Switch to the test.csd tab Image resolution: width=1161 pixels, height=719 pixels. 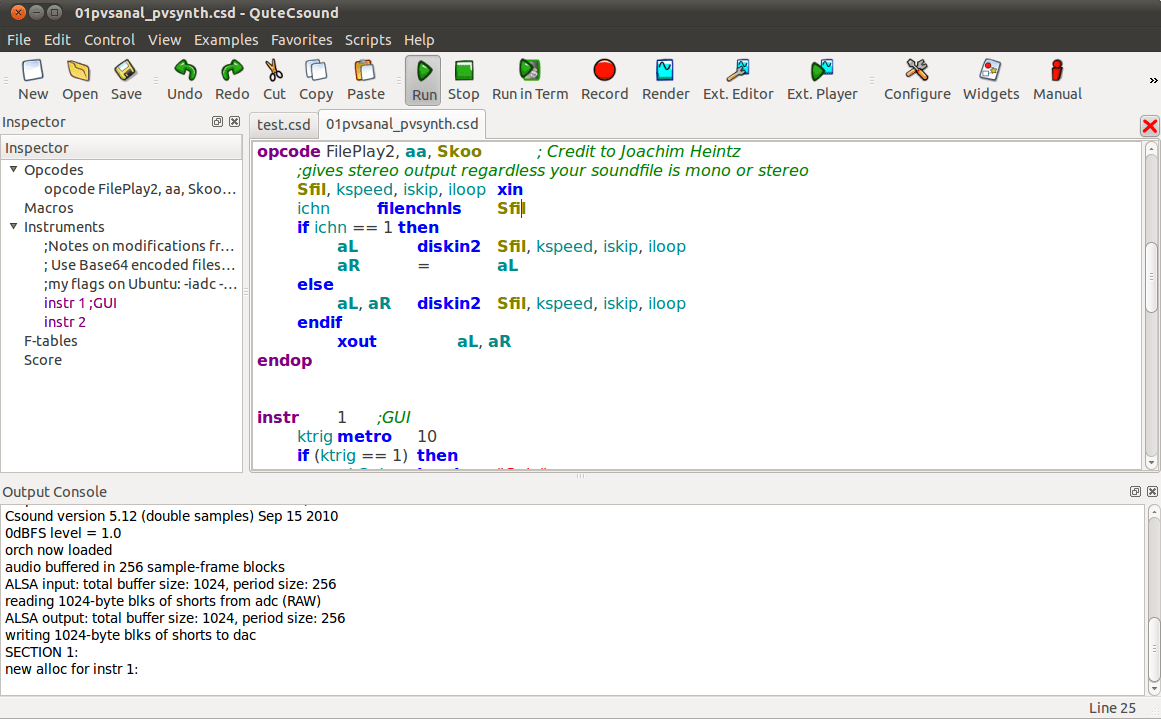click(284, 124)
